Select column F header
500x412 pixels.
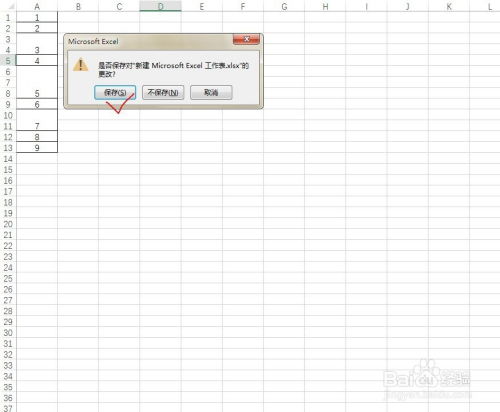point(243,6)
